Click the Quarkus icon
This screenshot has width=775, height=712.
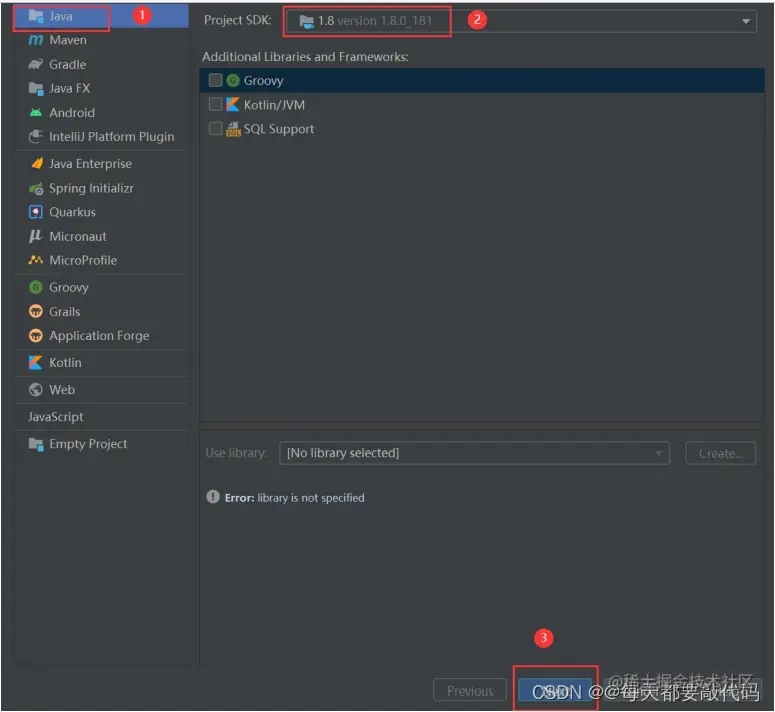(x=36, y=212)
